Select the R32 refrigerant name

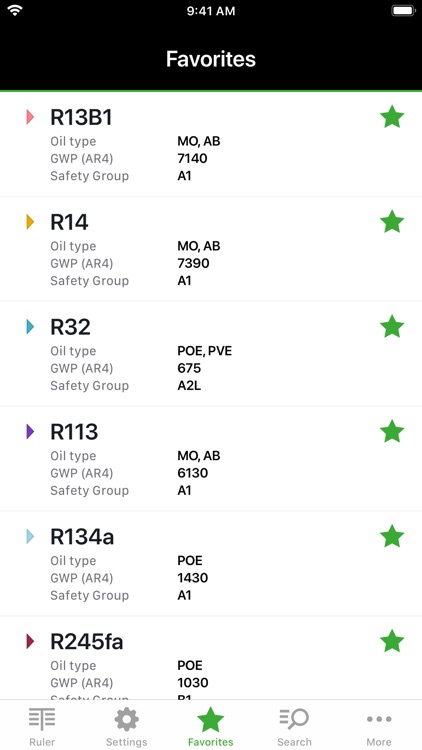click(70, 327)
